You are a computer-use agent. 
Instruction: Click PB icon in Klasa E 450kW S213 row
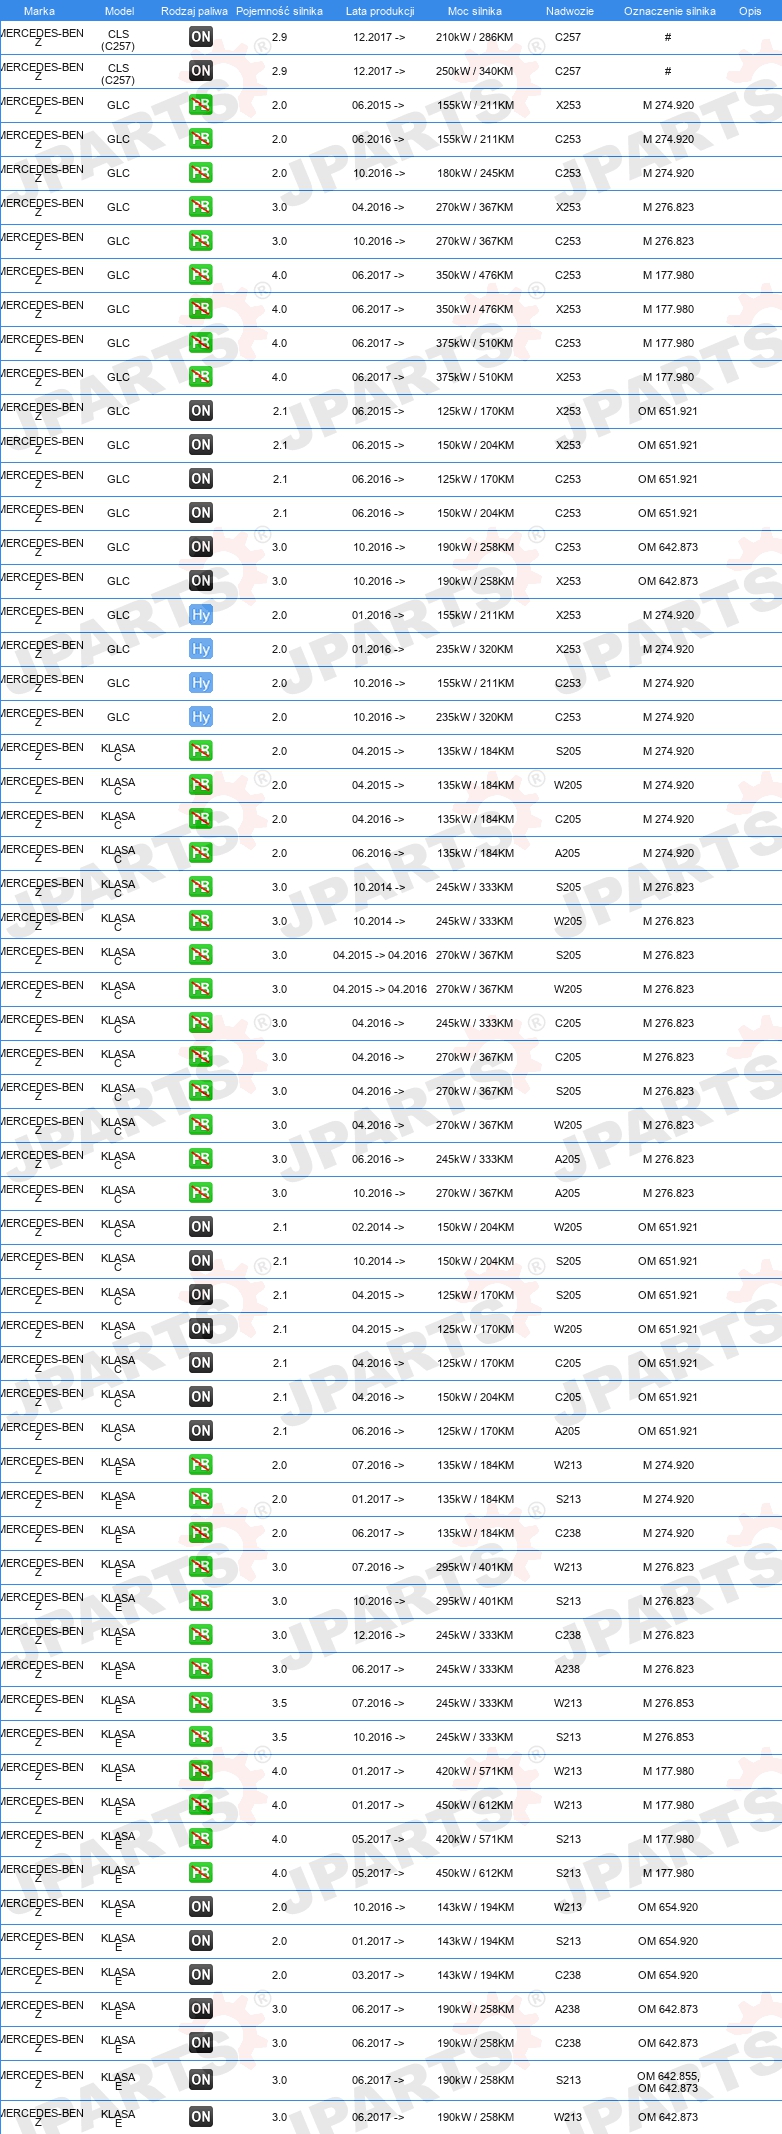tap(201, 1873)
